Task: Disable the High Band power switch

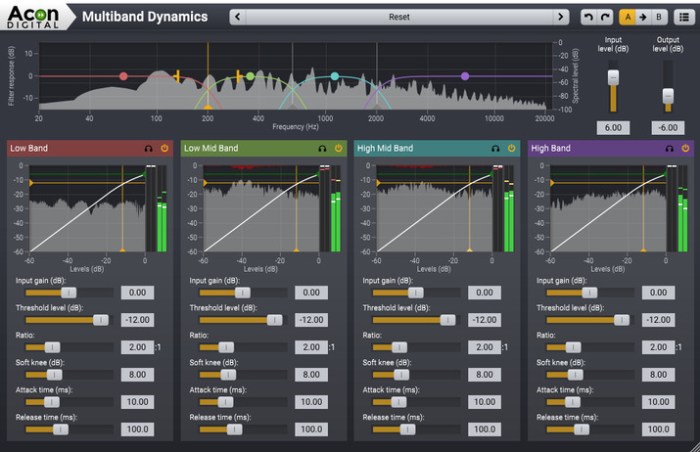Action: [685, 148]
